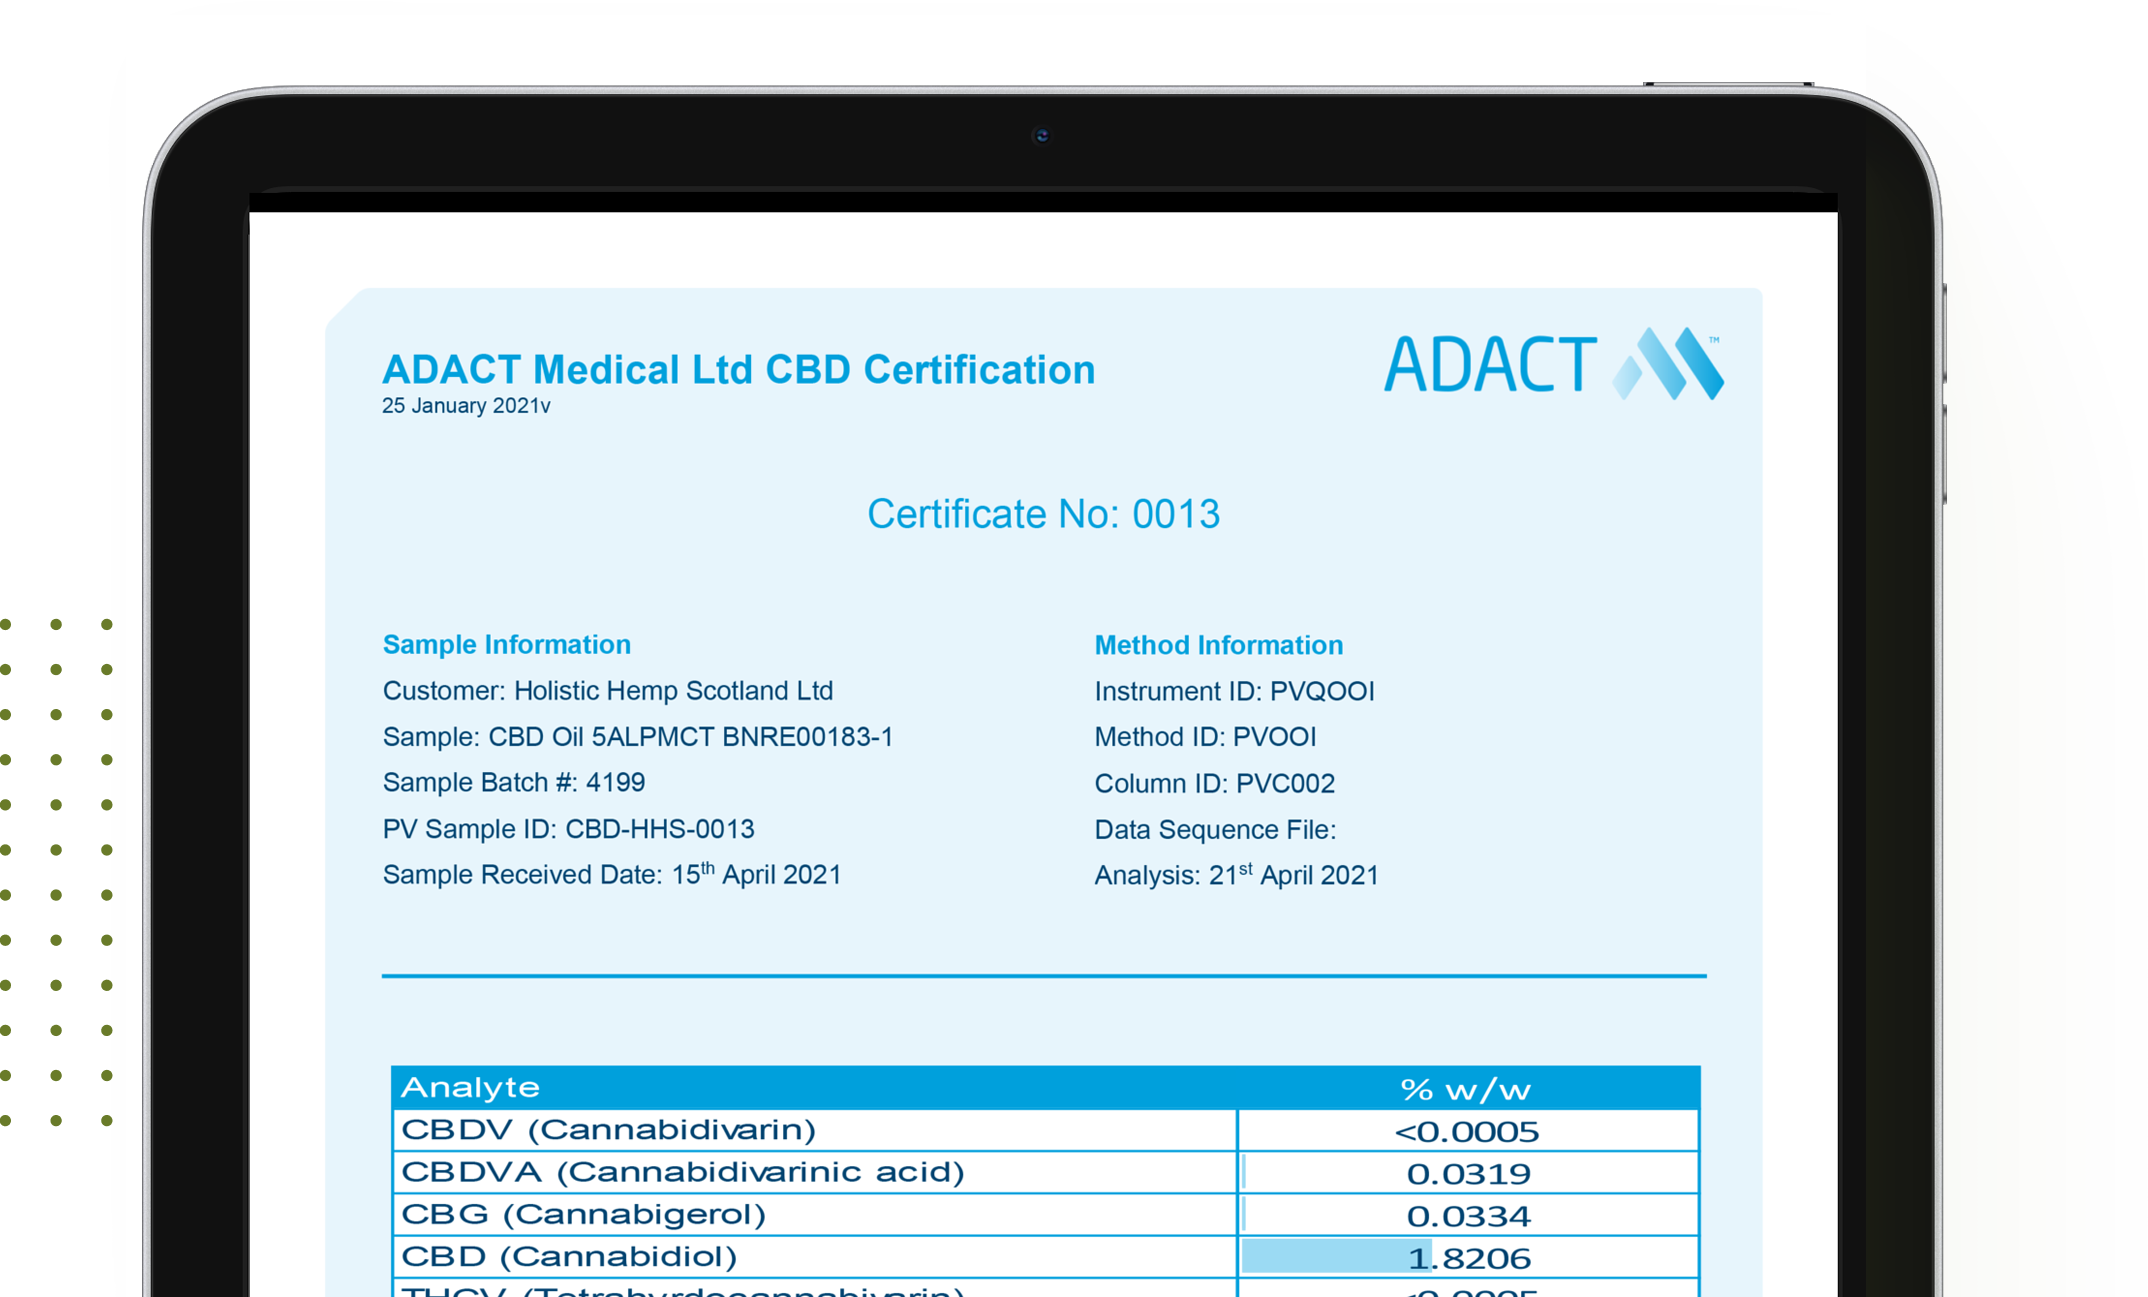Click 'Method ID: PVOOI'
The image size is (2148, 1297).
click(1205, 737)
